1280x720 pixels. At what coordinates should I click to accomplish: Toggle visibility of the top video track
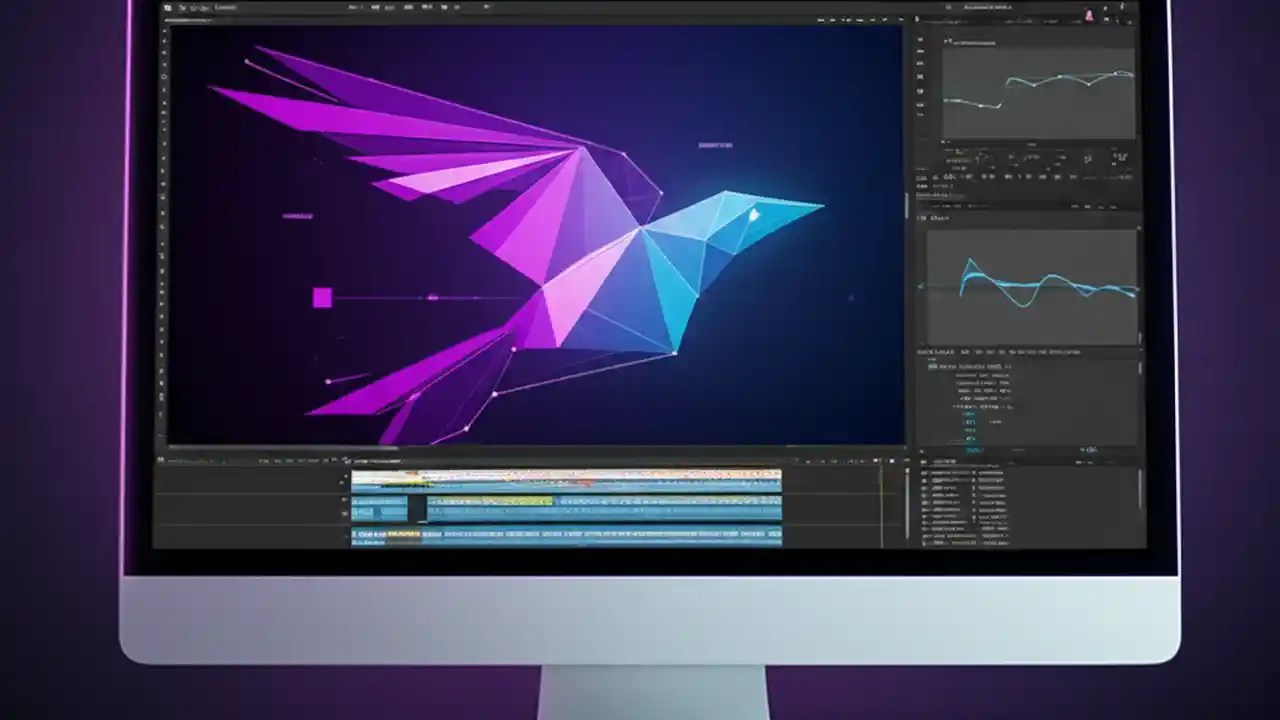coord(348,475)
